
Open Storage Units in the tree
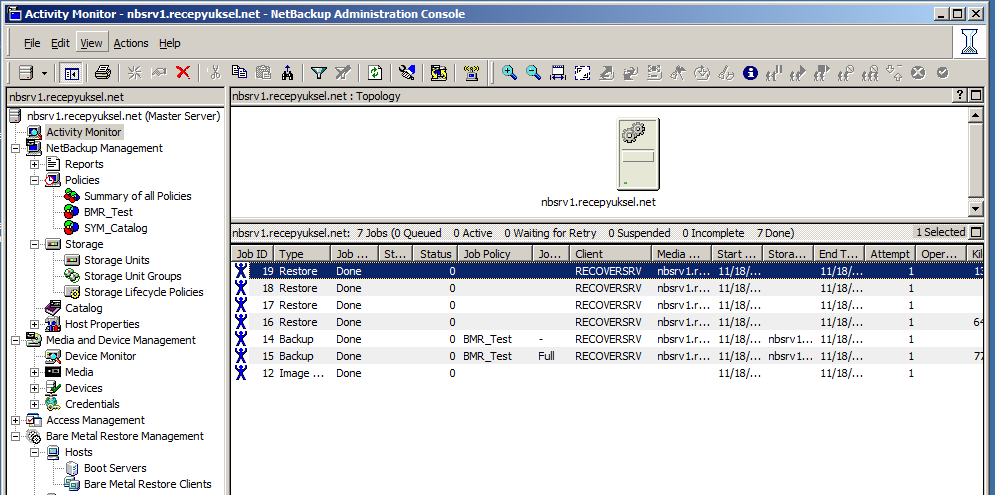click(x=117, y=260)
